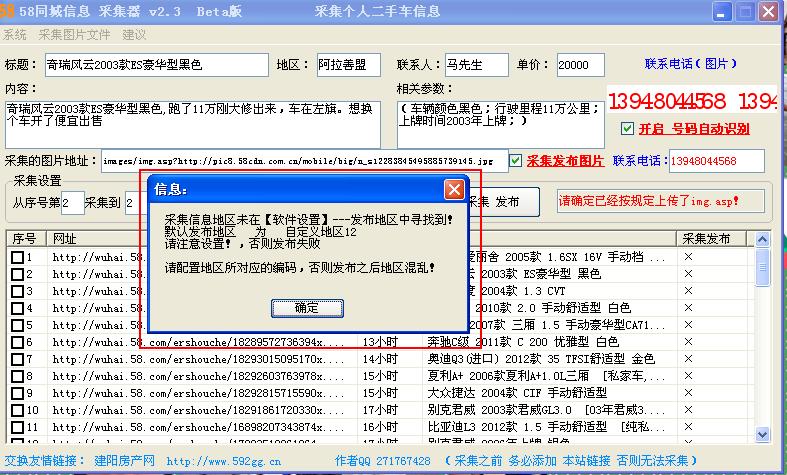Check the checkbox for row 1

[x=17, y=258]
